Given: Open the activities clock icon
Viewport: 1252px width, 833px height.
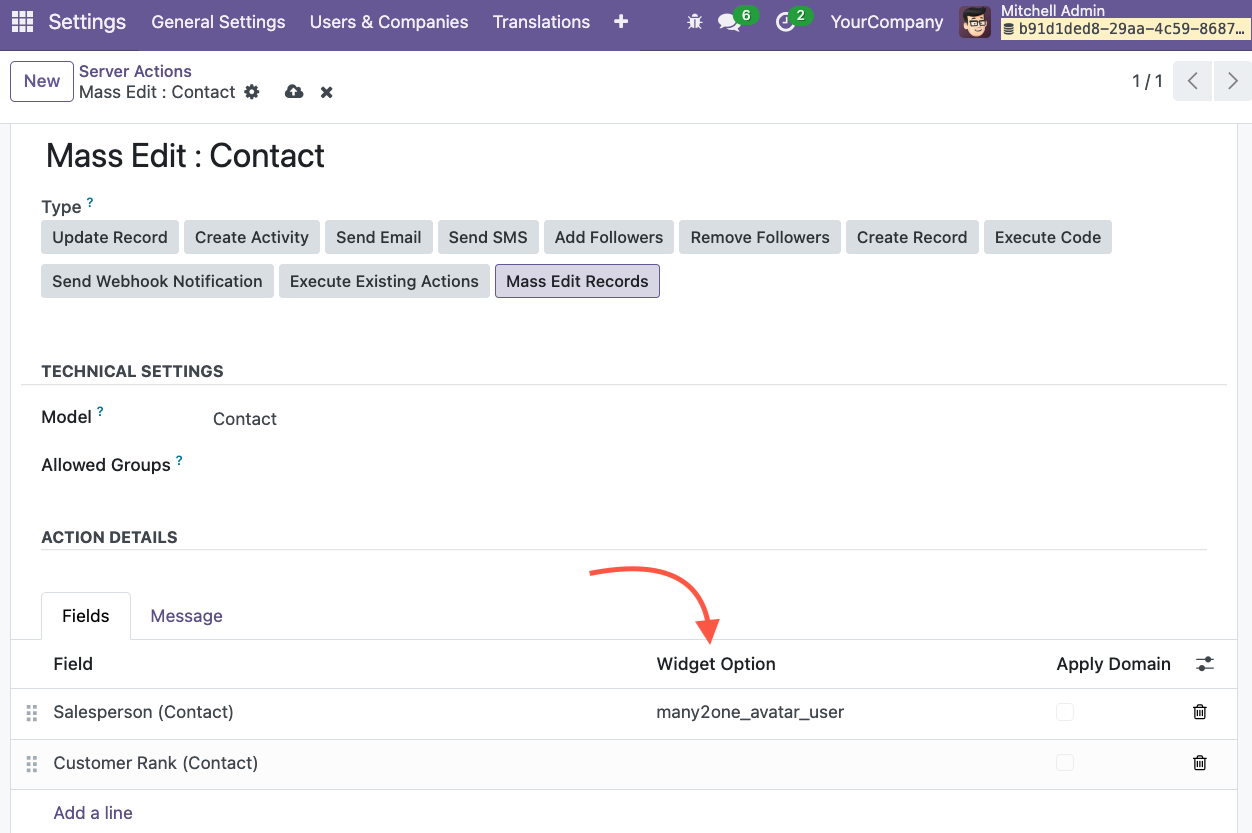Looking at the screenshot, I should click(785, 22).
